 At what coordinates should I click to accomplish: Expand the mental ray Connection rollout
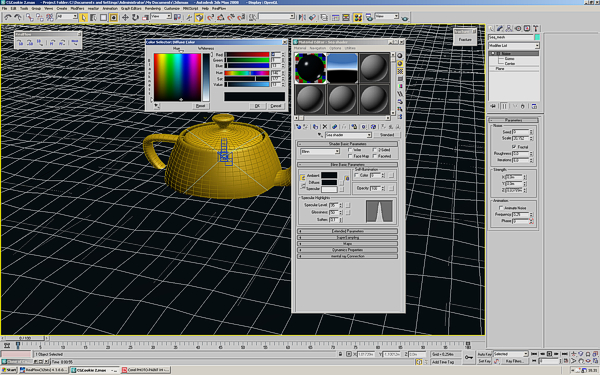[347, 256]
